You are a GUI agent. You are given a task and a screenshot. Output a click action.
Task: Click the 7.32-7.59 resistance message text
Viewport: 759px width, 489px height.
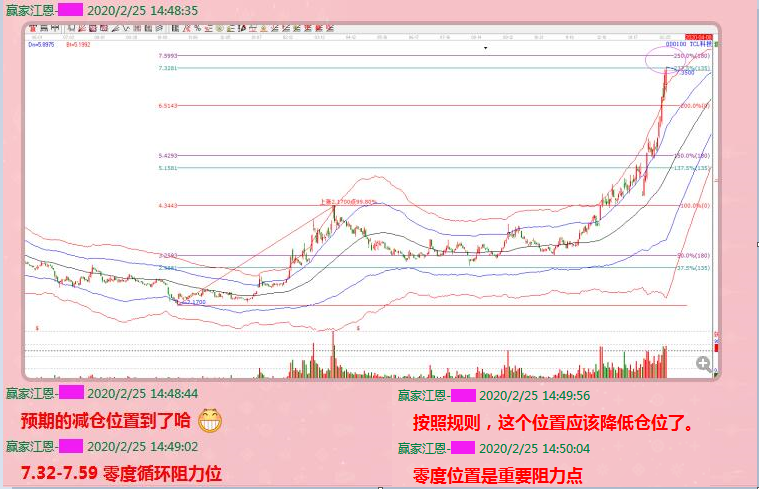pos(121,471)
